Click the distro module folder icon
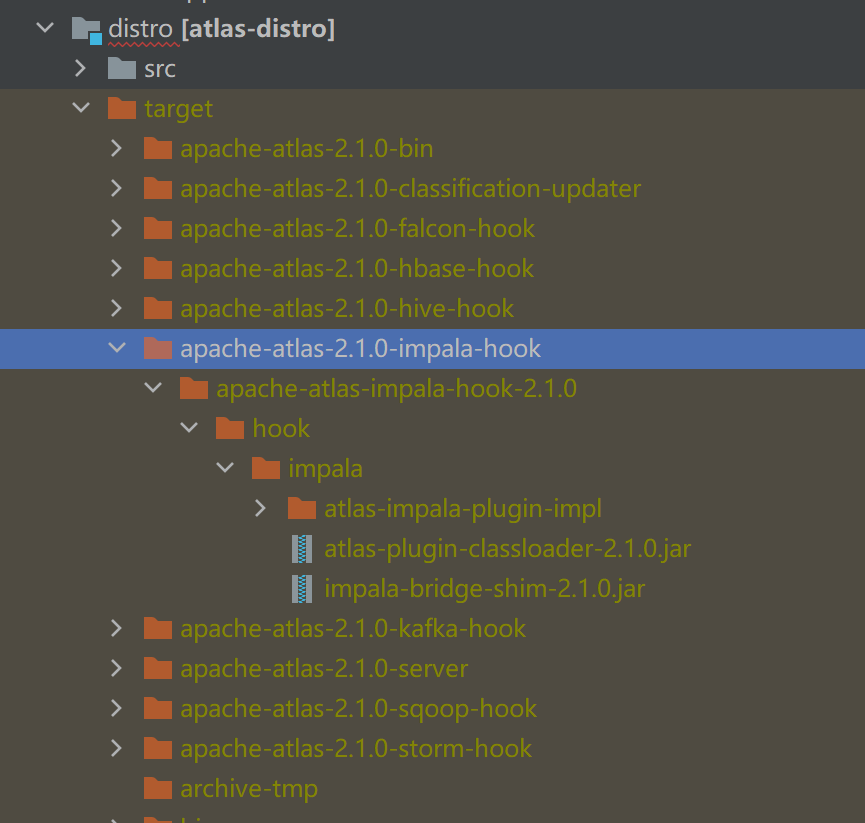Viewport: 865px width, 823px height. point(87,30)
